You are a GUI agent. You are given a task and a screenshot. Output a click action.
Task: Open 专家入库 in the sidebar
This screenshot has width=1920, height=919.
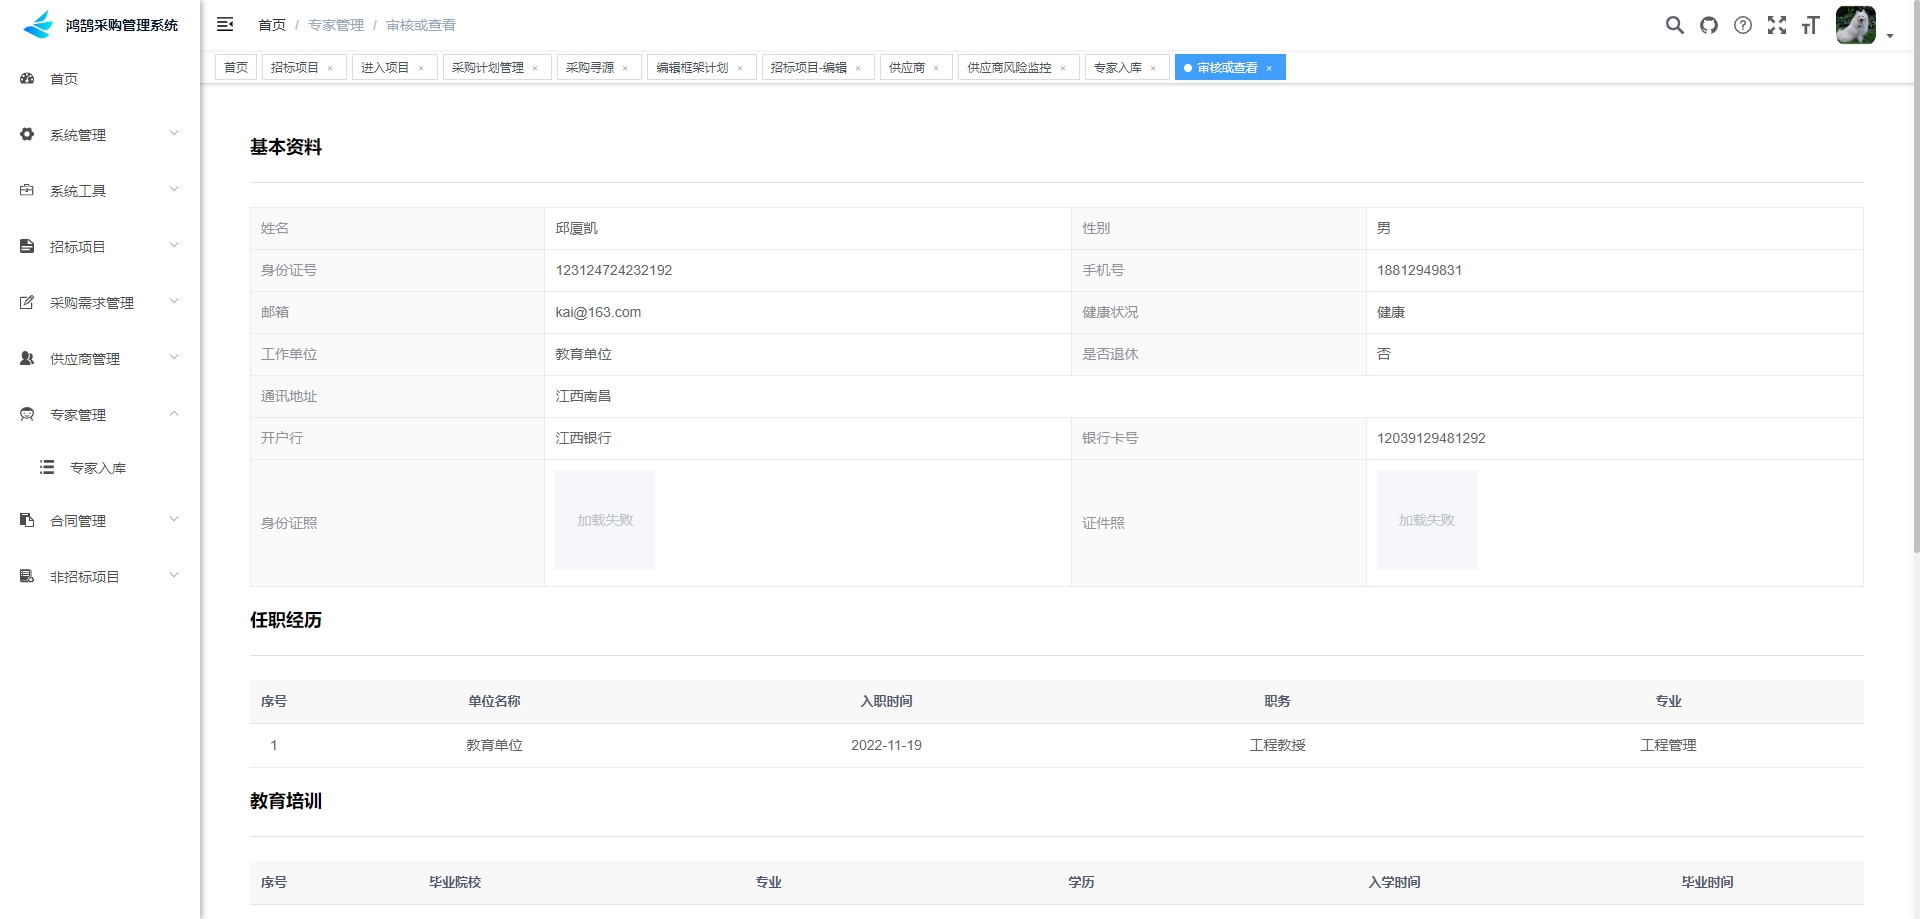(100, 467)
